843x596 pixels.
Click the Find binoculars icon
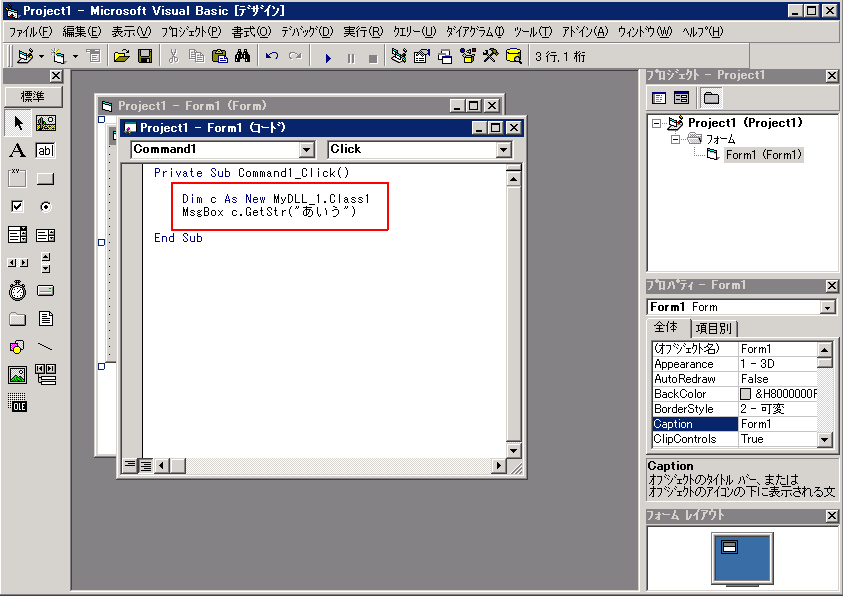(x=242, y=57)
